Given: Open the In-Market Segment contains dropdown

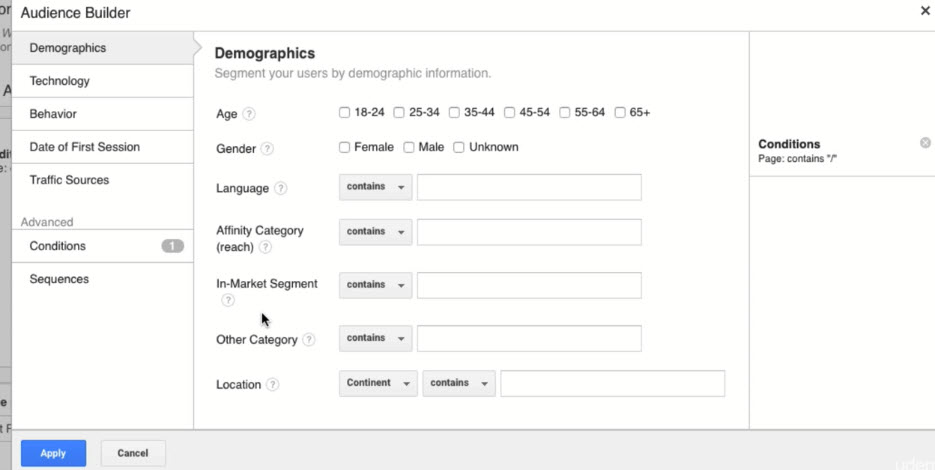Looking at the screenshot, I should pyautogui.click(x=375, y=285).
